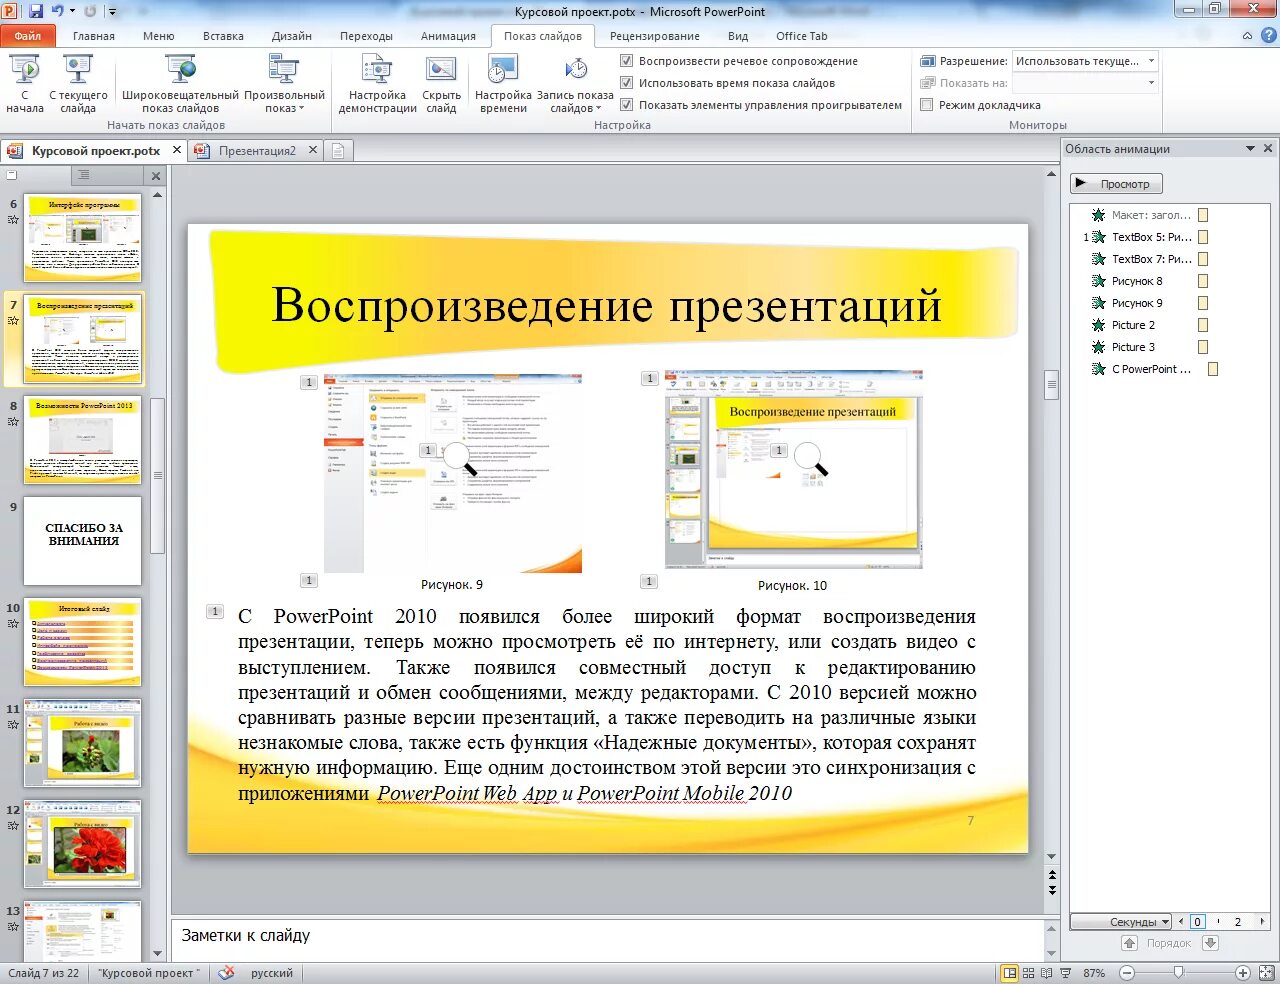
Task: Enable presenter view checkbox (Режим докладчика)
Action: [926, 105]
